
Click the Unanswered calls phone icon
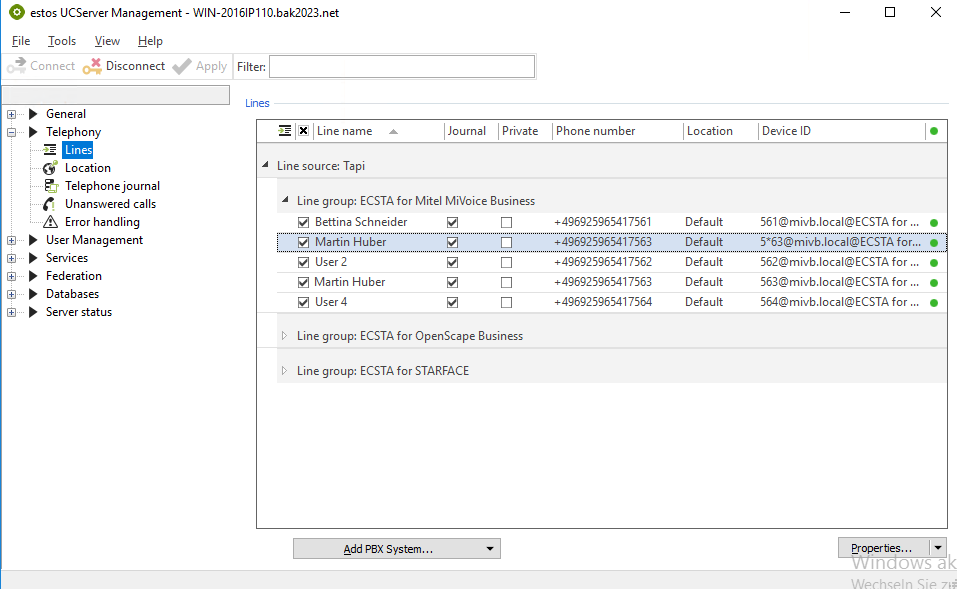[x=50, y=204]
